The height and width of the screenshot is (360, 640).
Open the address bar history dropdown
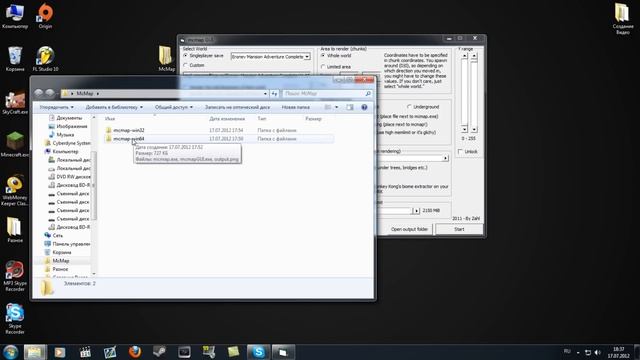coord(265,93)
